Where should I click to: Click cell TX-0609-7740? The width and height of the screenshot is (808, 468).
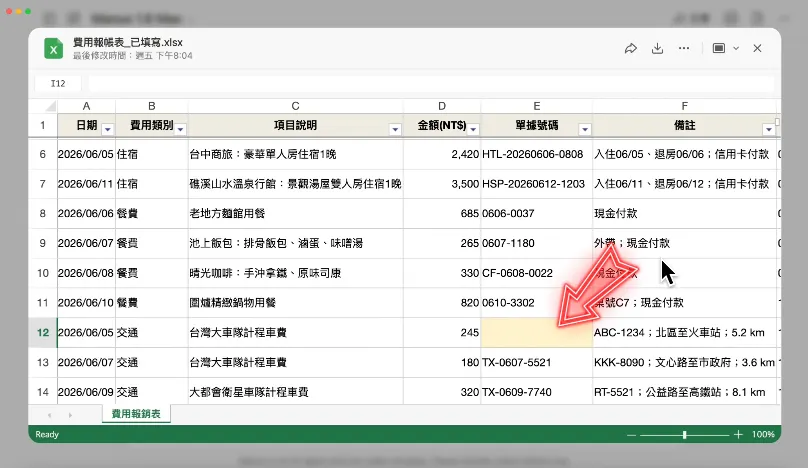pyautogui.click(x=536, y=392)
